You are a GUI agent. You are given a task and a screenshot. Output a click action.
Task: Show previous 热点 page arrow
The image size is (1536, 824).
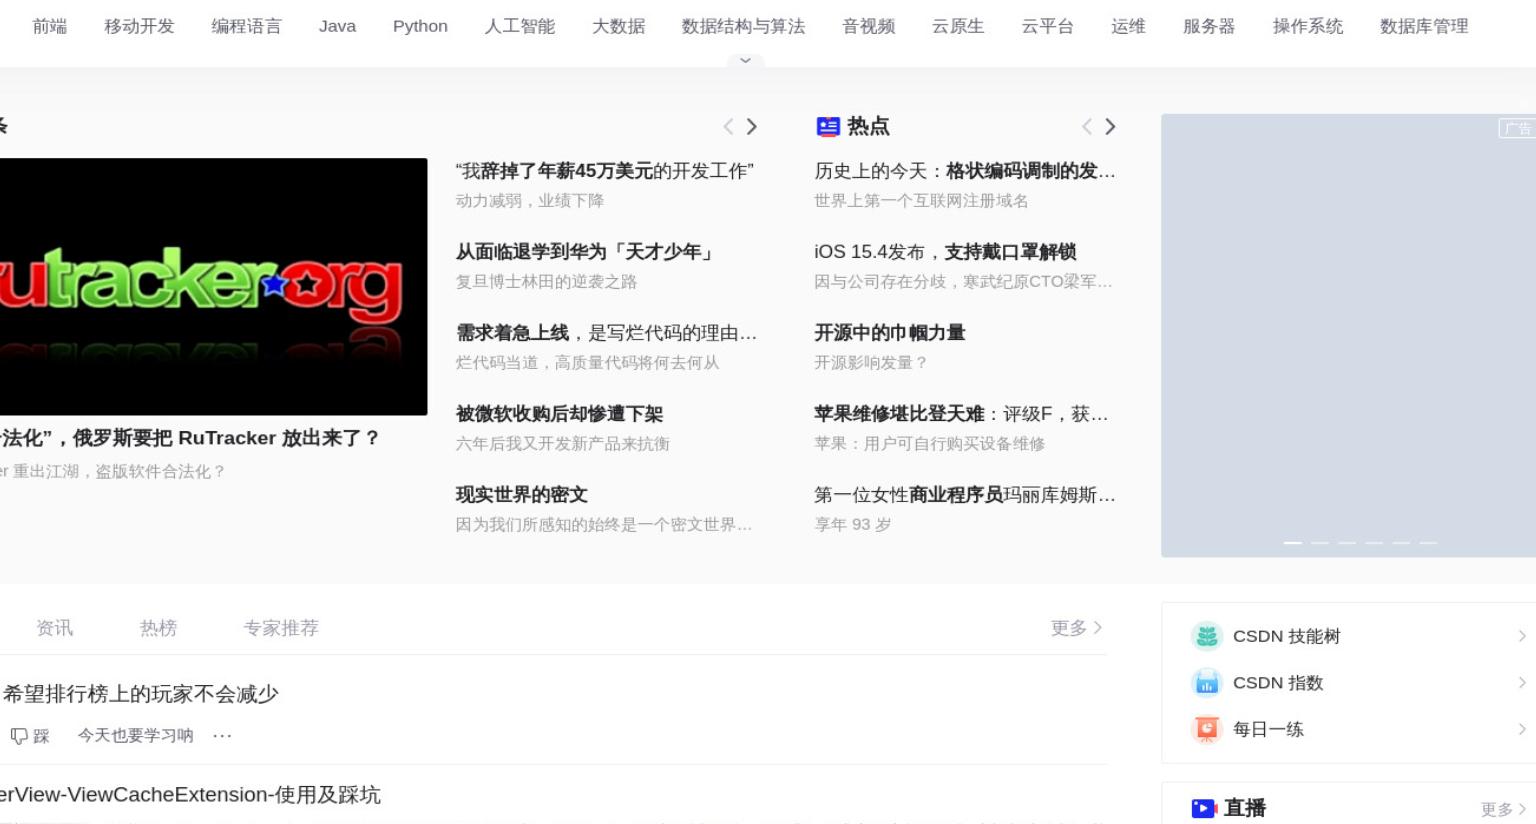(x=1086, y=127)
